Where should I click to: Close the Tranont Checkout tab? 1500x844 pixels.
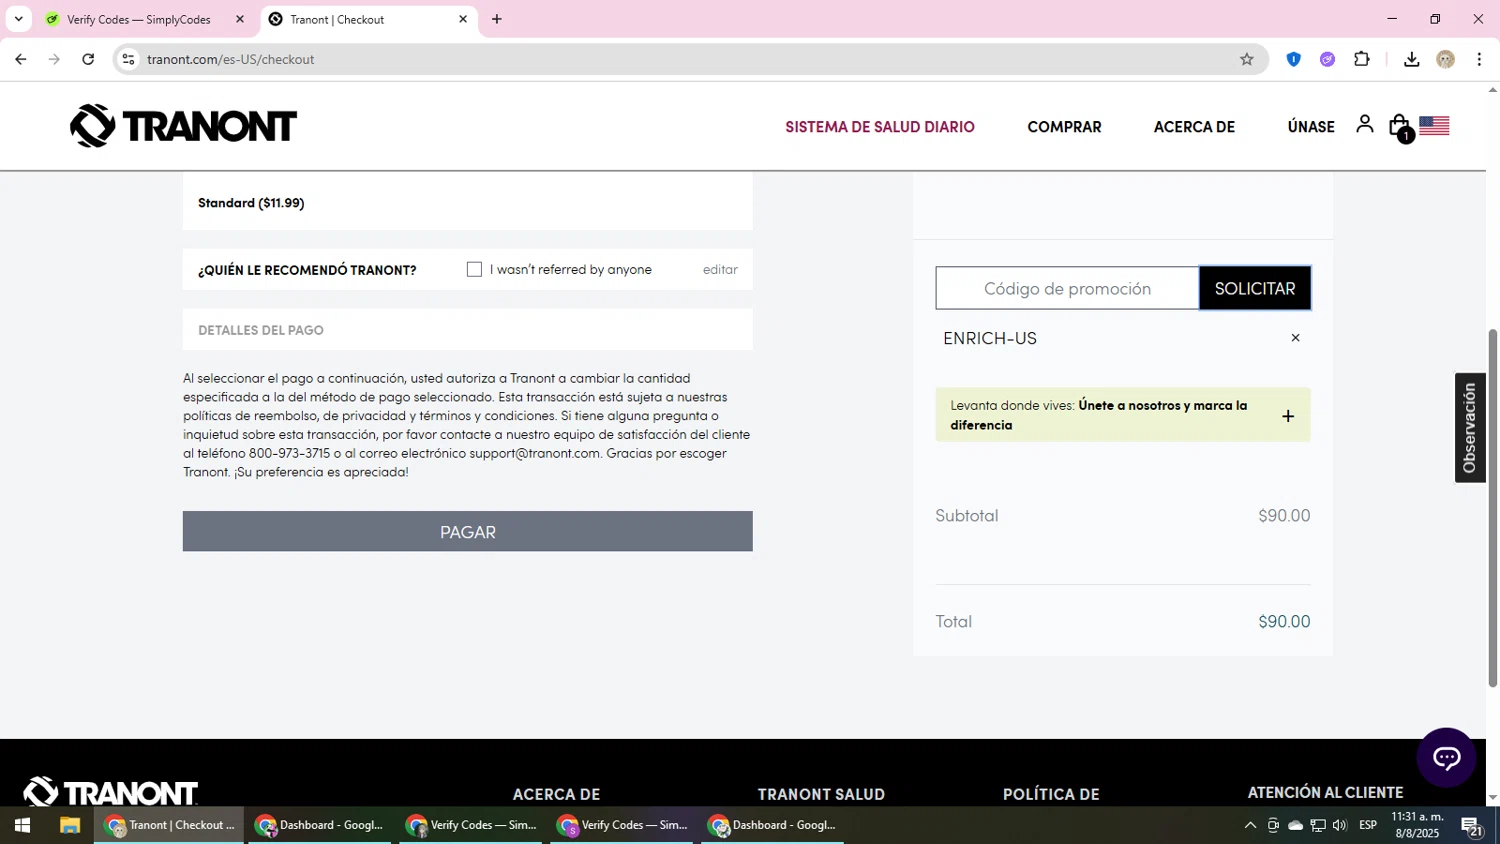click(x=463, y=19)
